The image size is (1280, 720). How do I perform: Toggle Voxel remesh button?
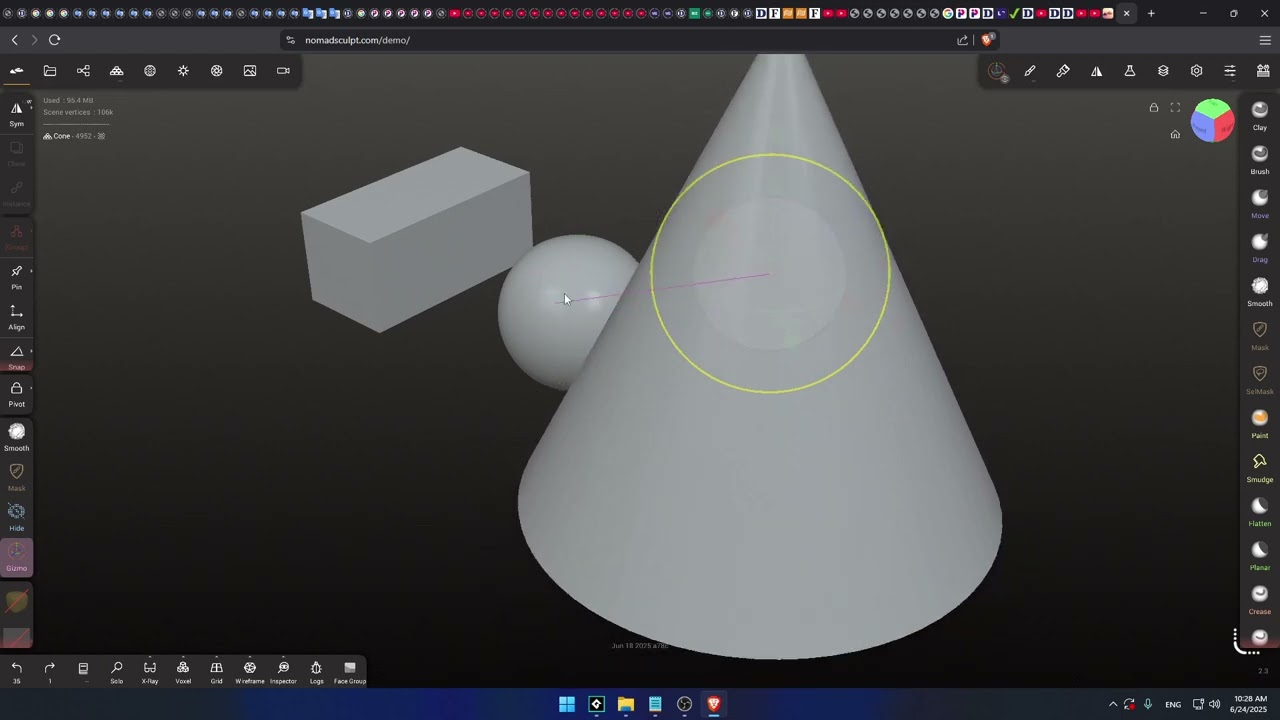coord(183,672)
